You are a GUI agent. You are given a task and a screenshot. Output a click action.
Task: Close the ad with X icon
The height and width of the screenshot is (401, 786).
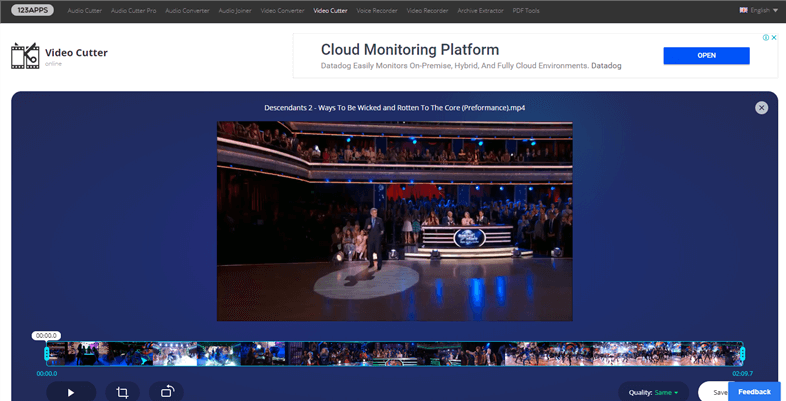click(x=774, y=38)
